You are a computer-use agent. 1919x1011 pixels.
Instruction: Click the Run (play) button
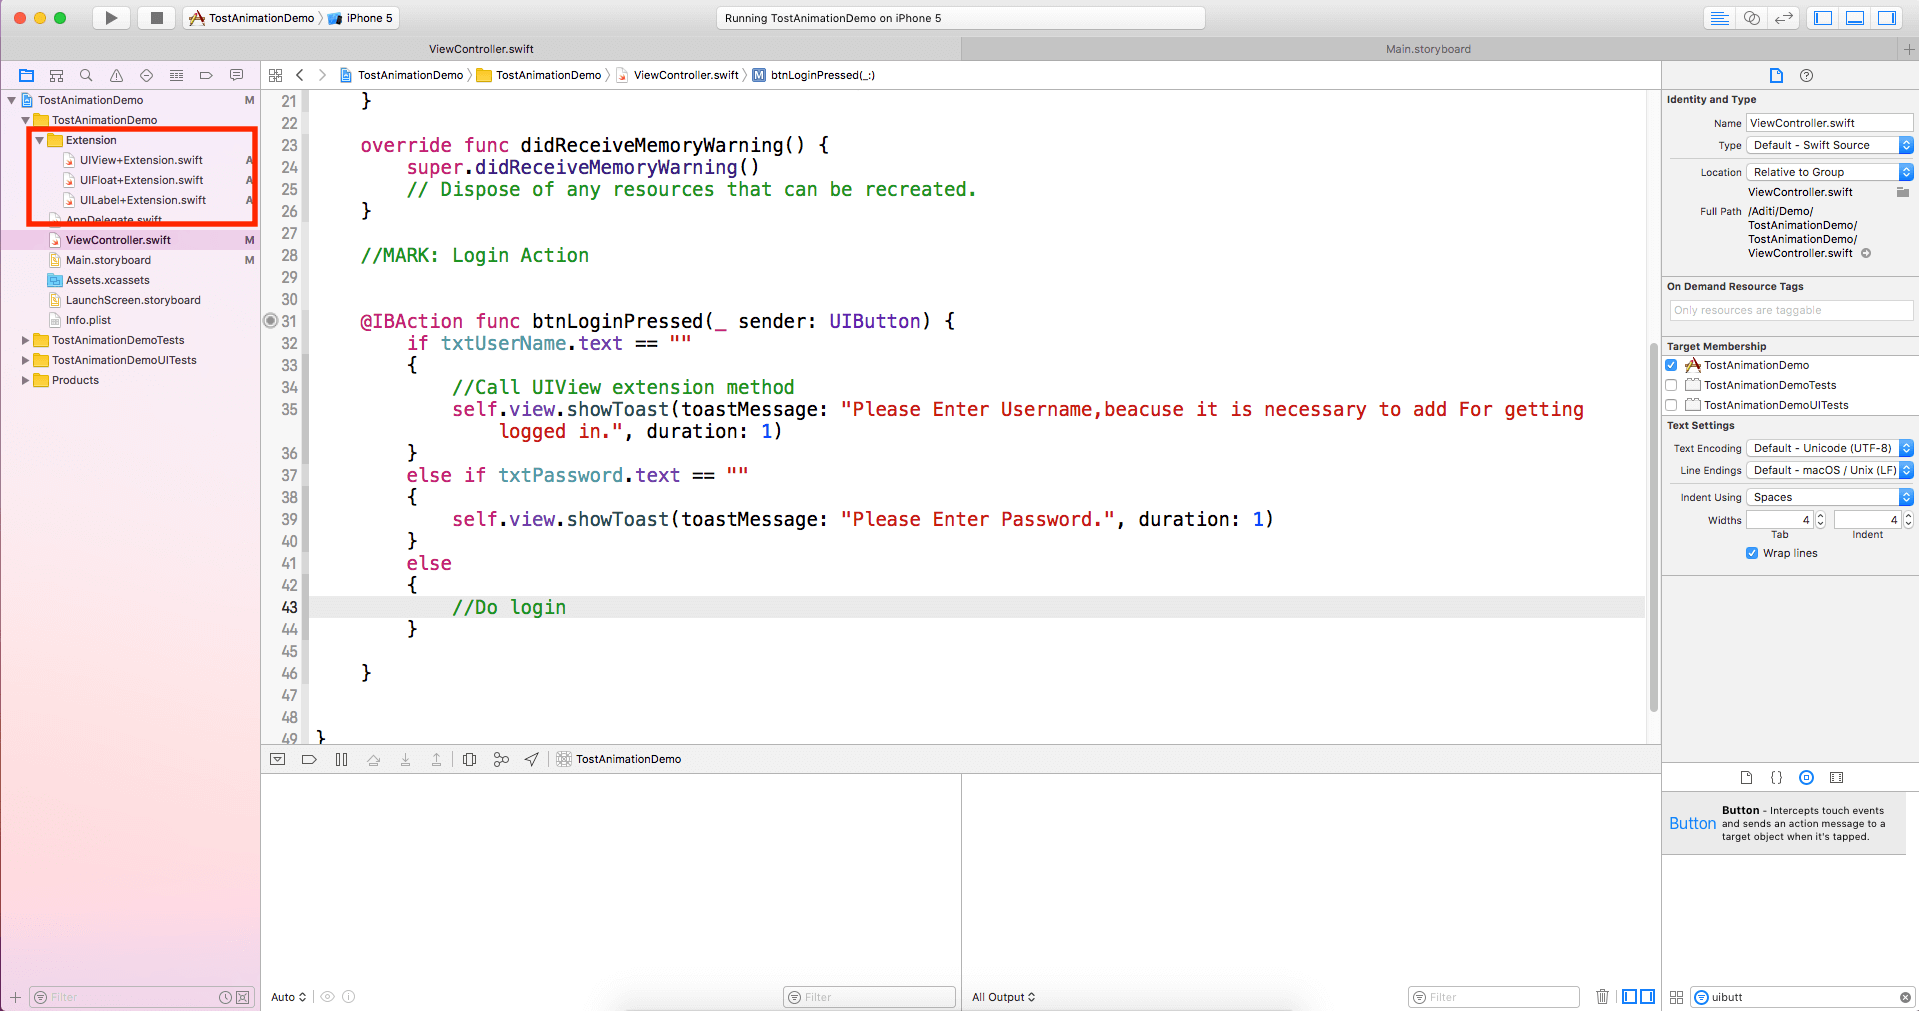[111, 18]
